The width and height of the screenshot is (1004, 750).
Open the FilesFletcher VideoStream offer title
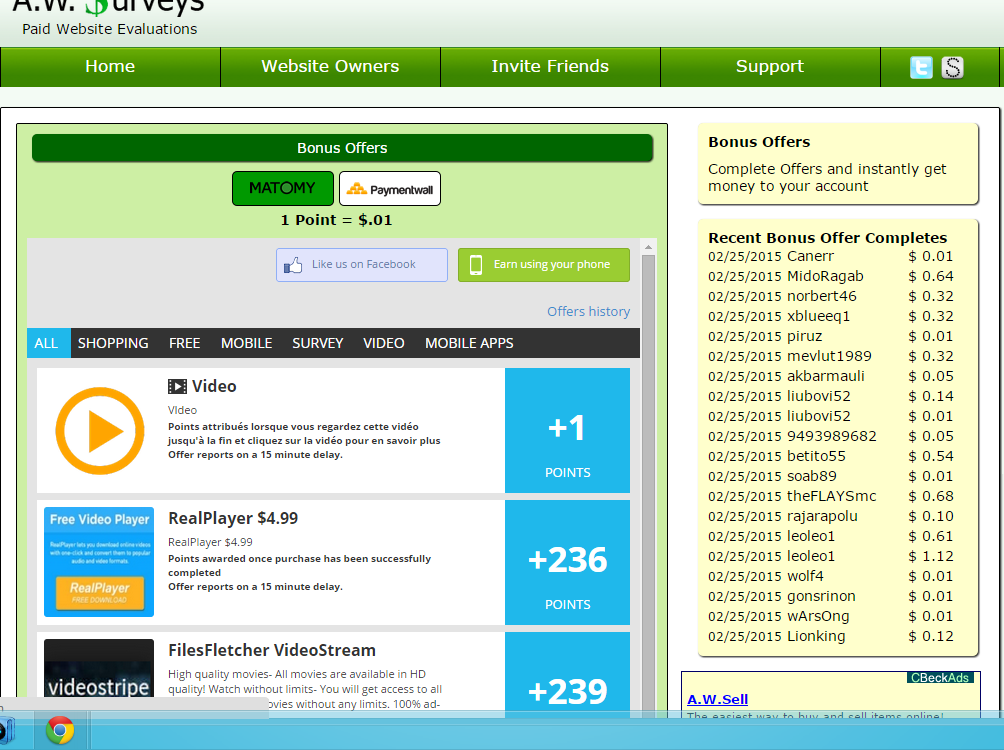point(272,650)
